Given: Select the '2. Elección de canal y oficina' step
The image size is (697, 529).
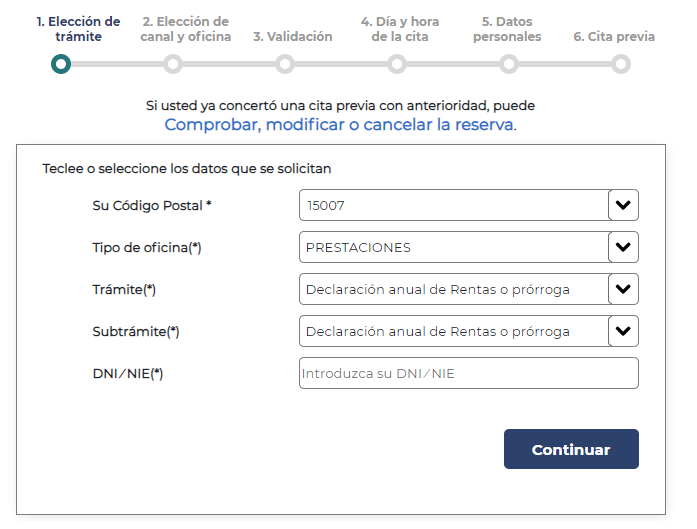Looking at the screenshot, I should tap(186, 29).
